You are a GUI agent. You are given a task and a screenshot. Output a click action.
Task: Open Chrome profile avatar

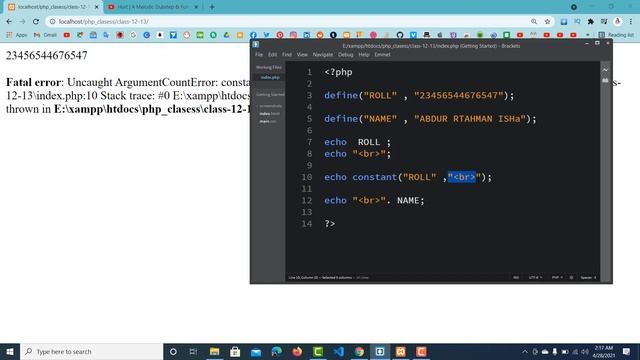pyautogui.click(x=618, y=21)
